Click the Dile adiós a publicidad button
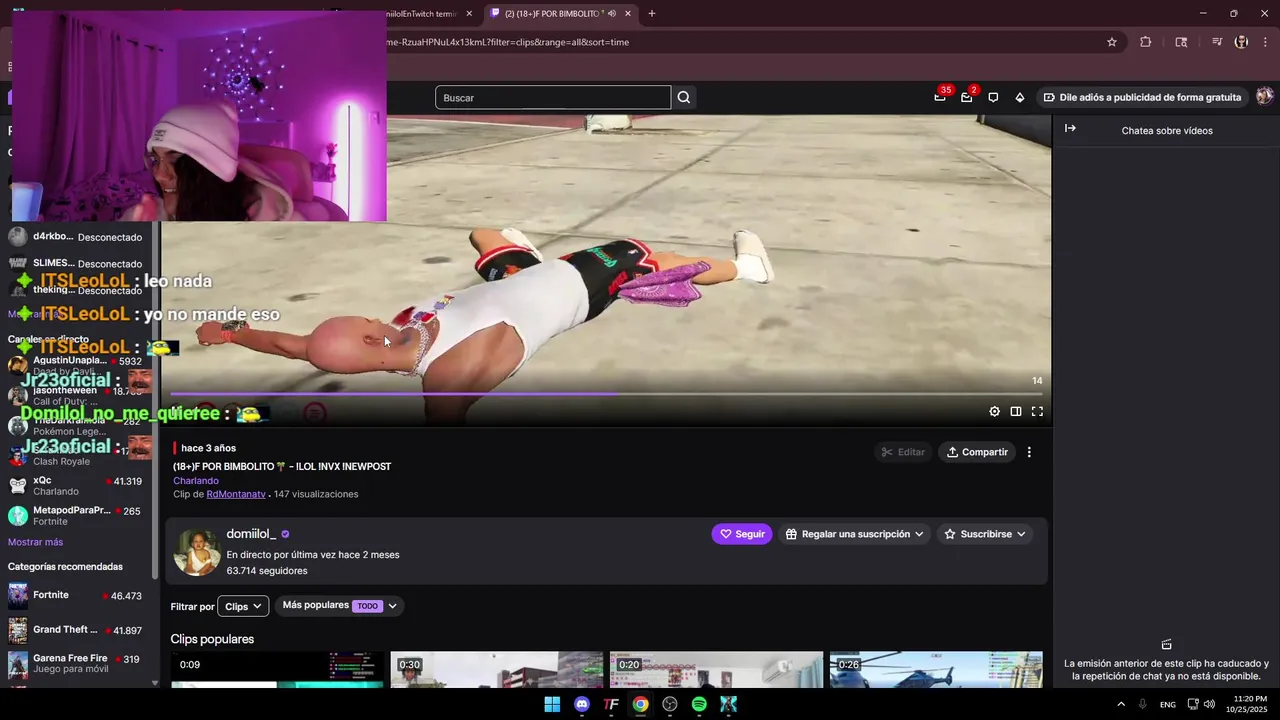Viewport: 1280px width, 720px height. click(1142, 97)
